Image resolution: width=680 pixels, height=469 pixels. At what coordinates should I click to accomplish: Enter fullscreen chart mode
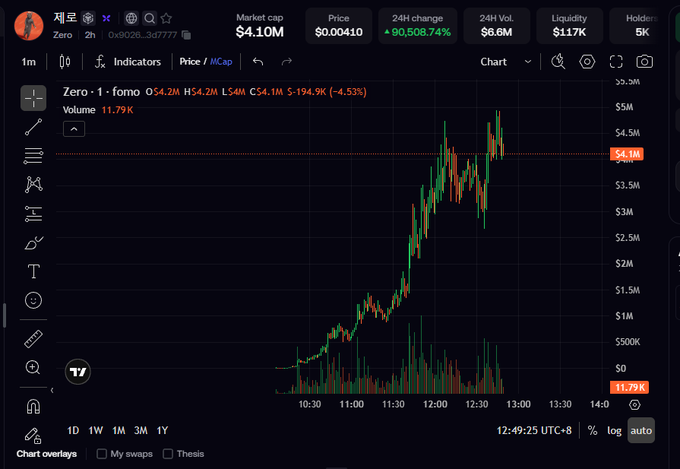click(616, 62)
